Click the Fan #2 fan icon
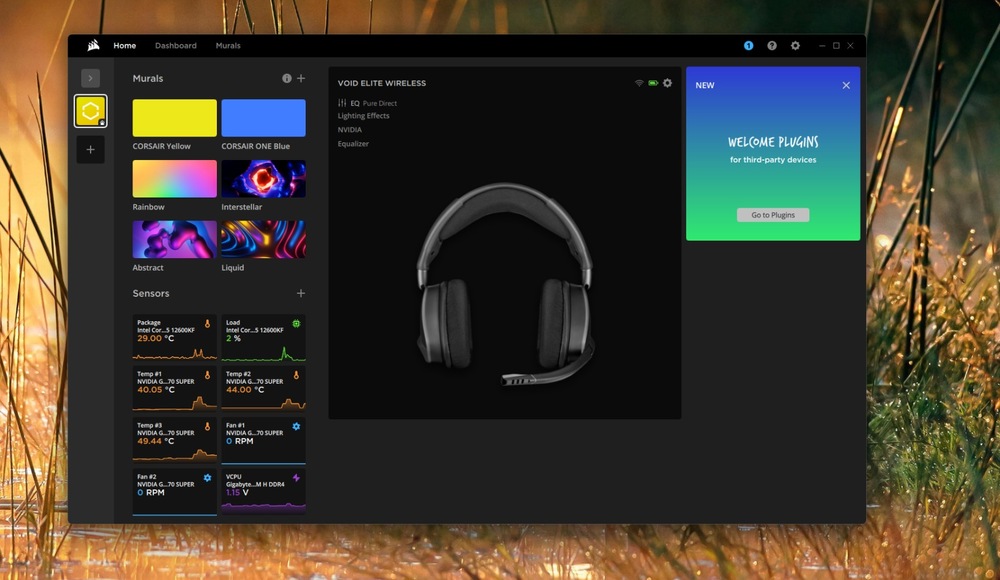The height and width of the screenshot is (580, 1000). 207,478
